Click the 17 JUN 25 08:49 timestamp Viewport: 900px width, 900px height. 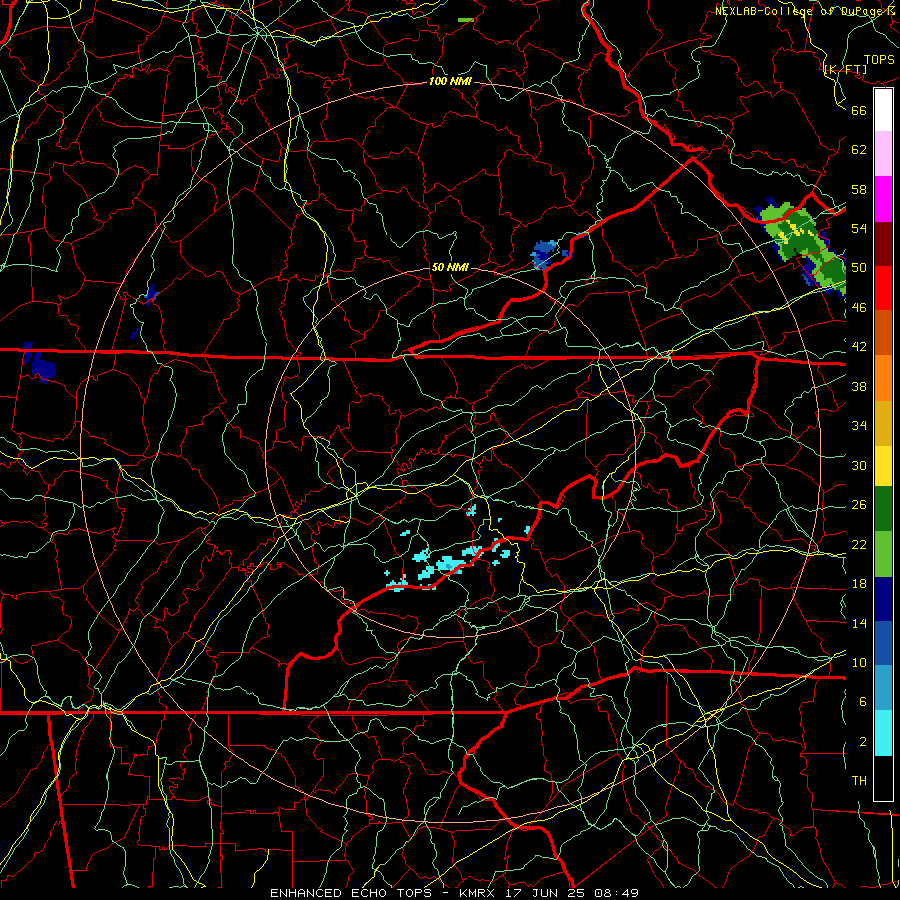coord(572,893)
